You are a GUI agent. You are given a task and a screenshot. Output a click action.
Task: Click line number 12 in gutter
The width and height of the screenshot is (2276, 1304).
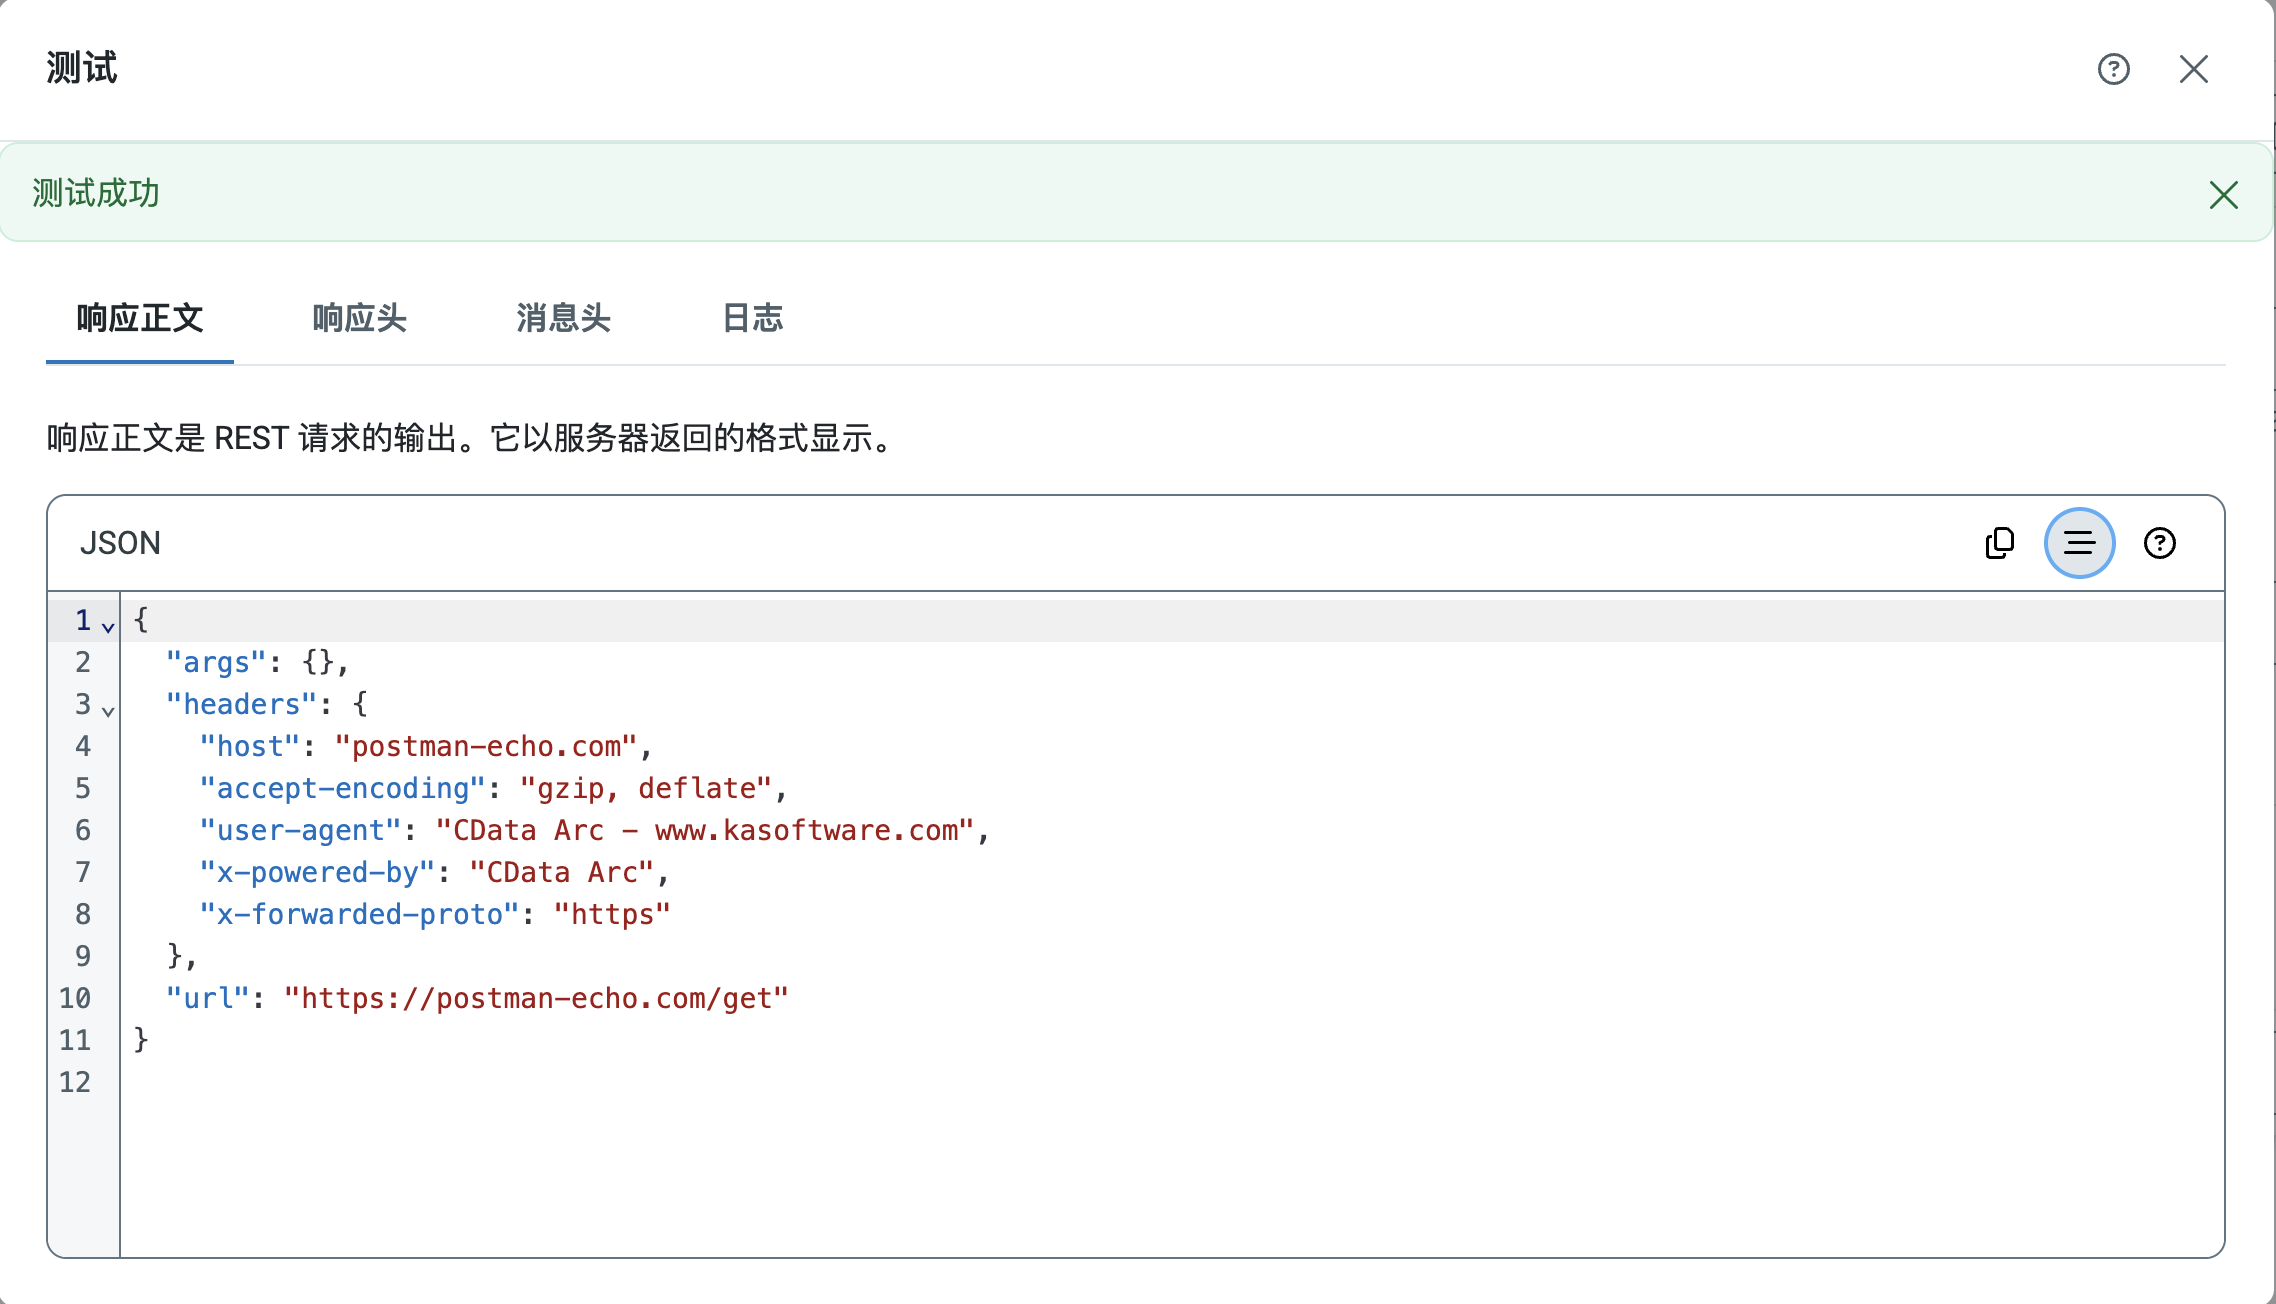(x=75, y=1082)
